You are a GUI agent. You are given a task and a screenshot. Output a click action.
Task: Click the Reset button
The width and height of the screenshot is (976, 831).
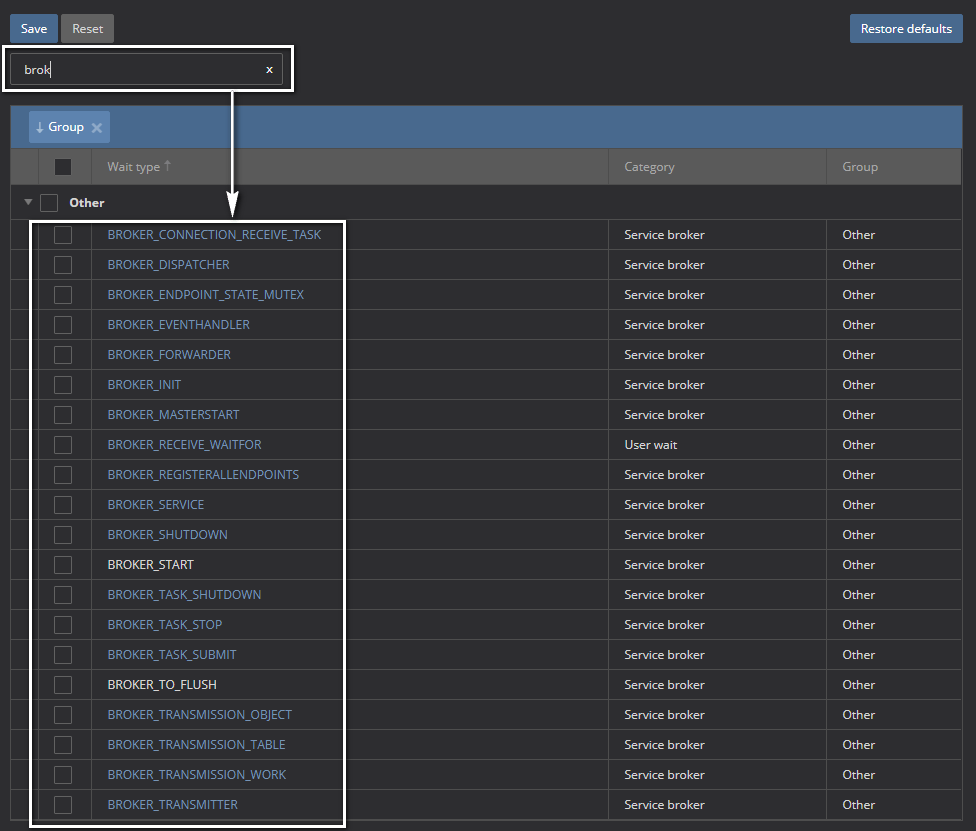pyautogui.click(x=87, y=29)
